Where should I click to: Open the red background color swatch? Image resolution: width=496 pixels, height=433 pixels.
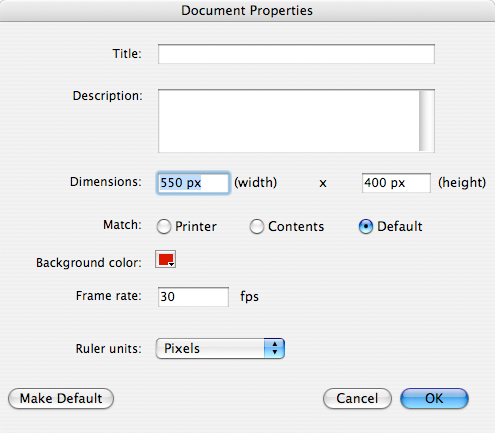[165, 259]
